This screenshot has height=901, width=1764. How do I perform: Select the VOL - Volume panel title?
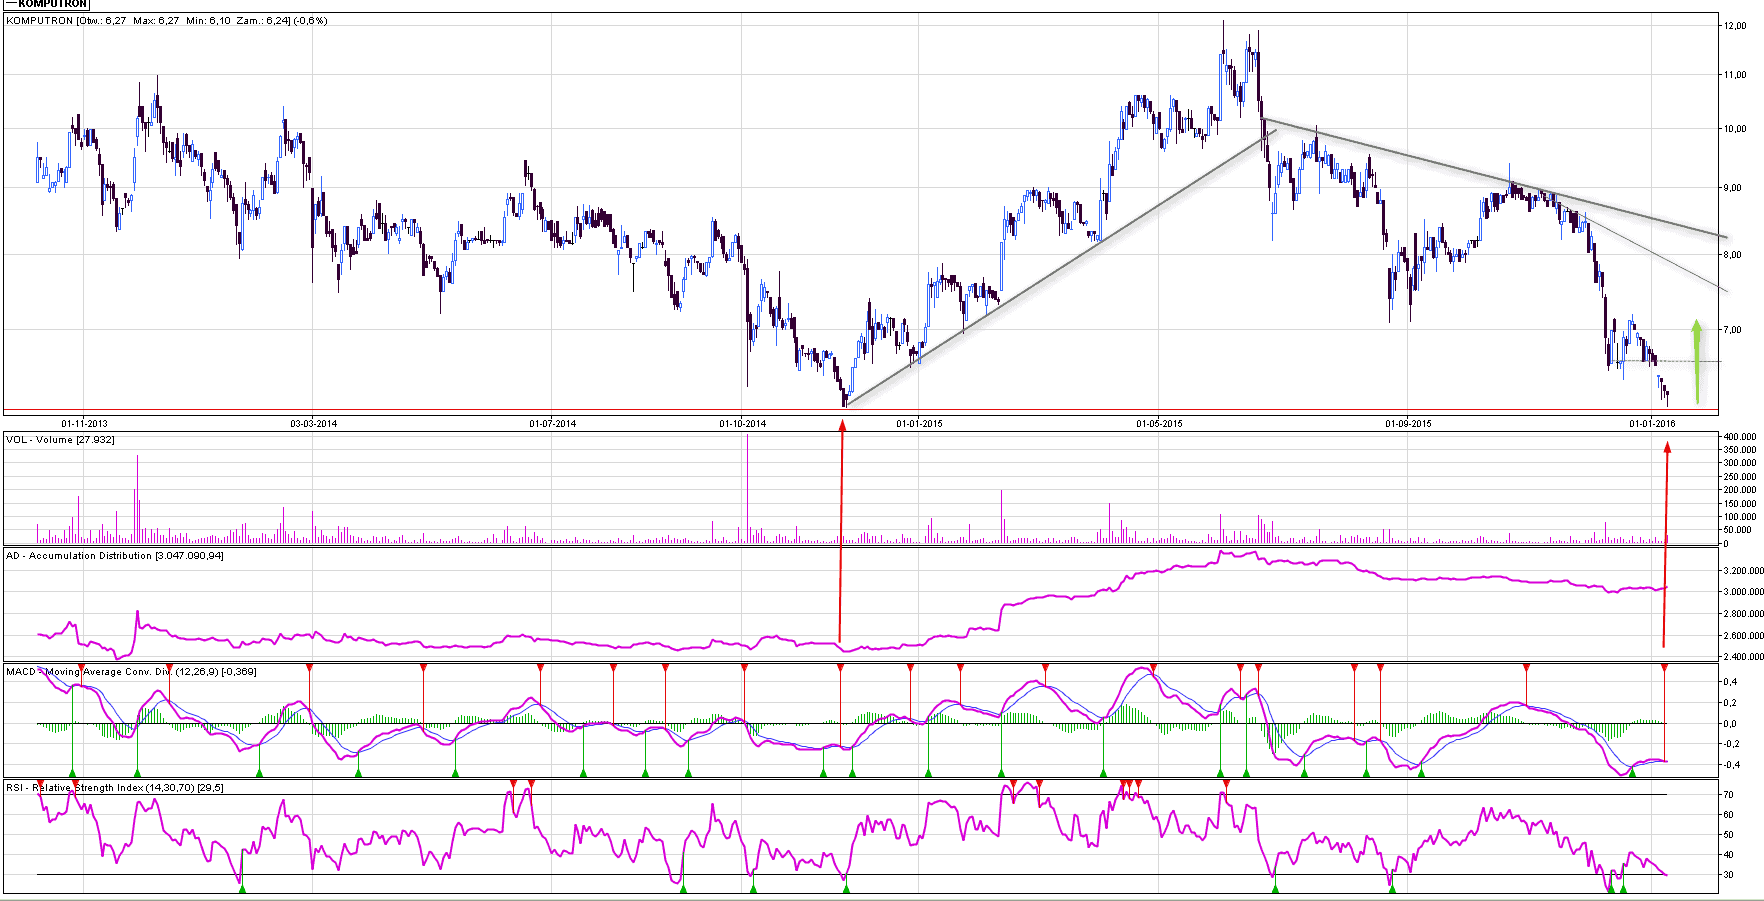(60, 440)
